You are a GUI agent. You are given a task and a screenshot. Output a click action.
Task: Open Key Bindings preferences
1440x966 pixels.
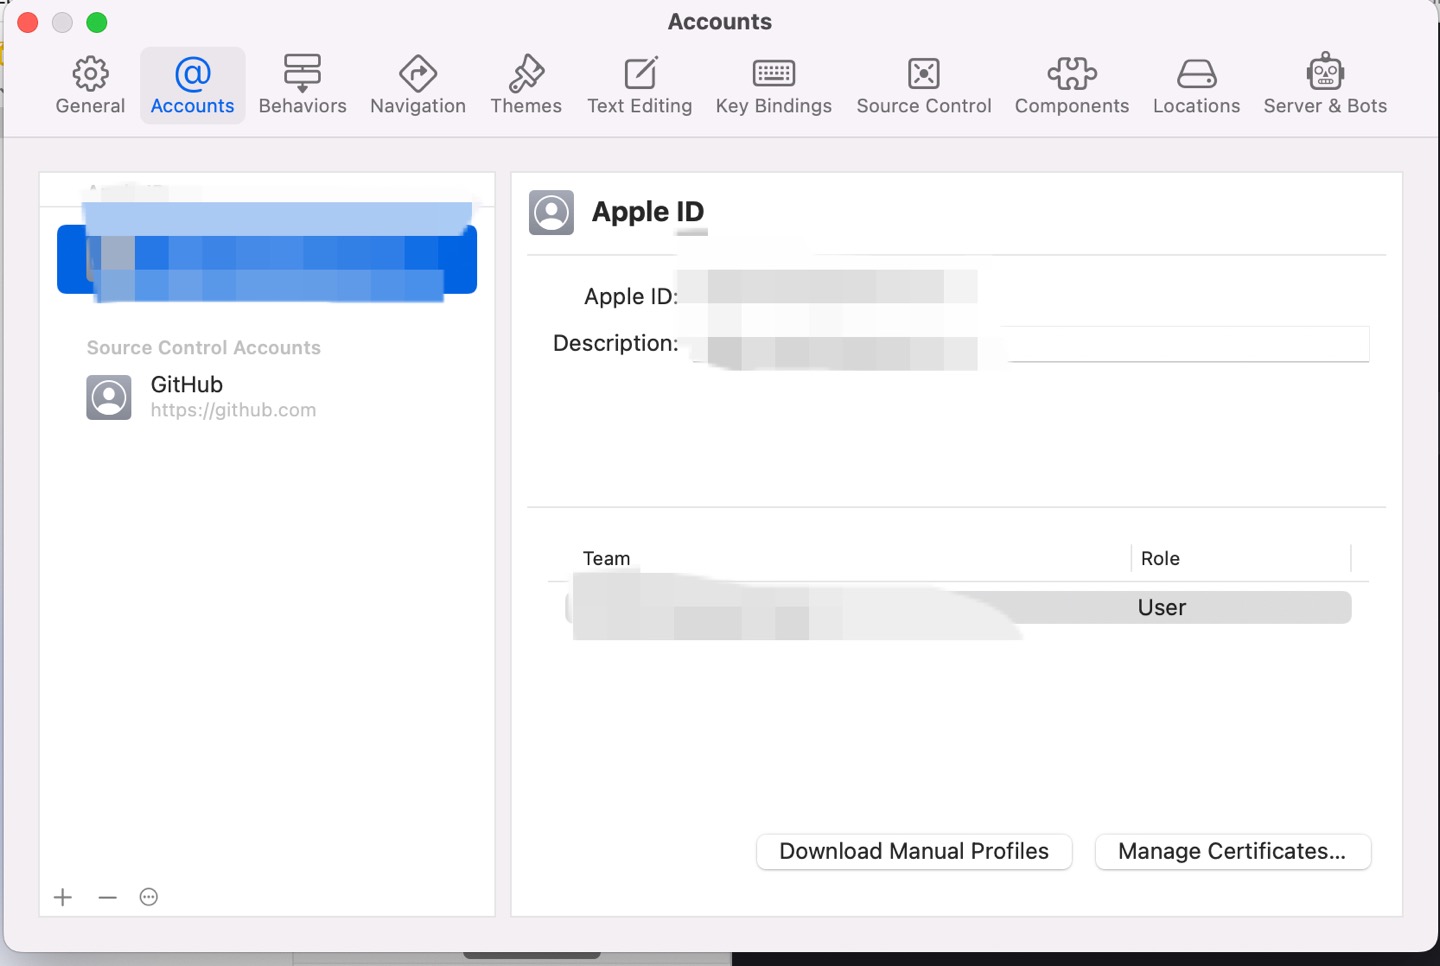(774, 86)
